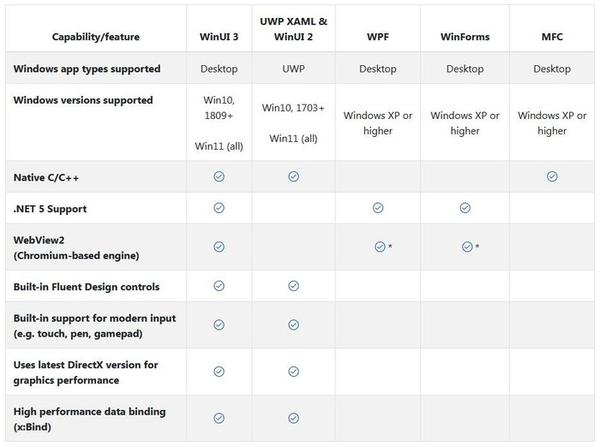Screen dimensions: 600x447
Task: Click the WebView2 checkmark in the WPF column
Action: 379,246
